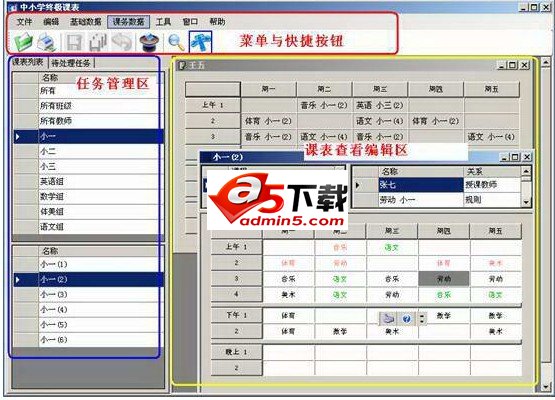Select the 所有 row in task list
The height and width of the screenshot is (400, 555).
tap(88, 91)
